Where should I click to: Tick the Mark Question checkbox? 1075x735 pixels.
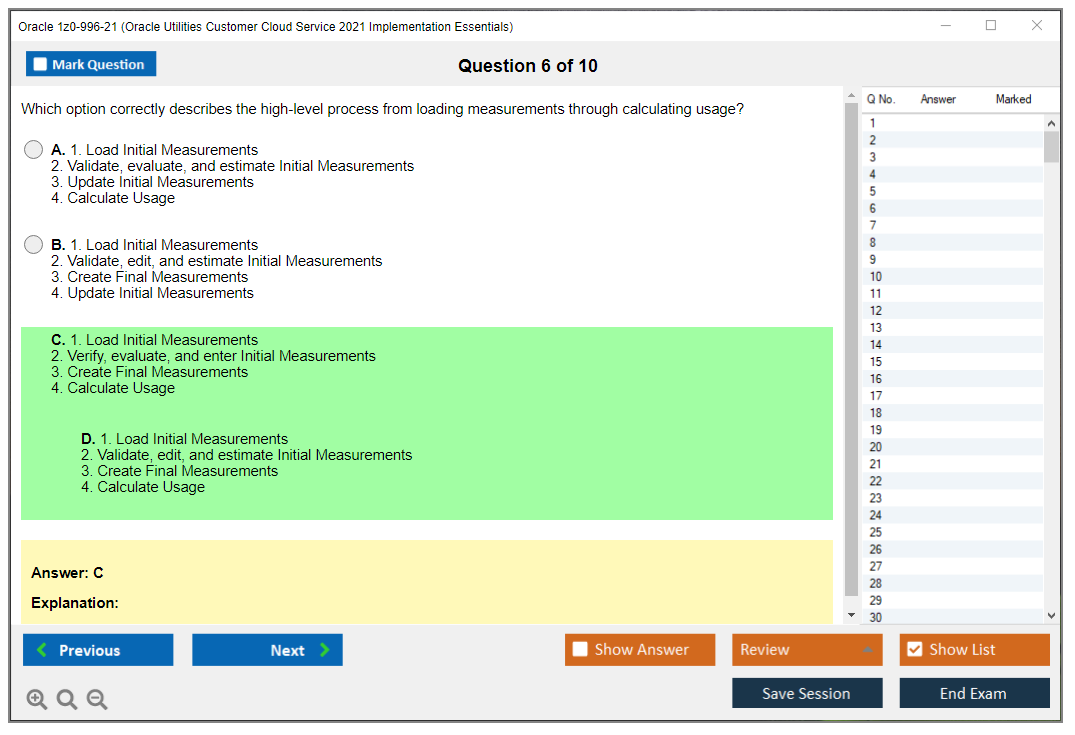(x=41, y=65)
